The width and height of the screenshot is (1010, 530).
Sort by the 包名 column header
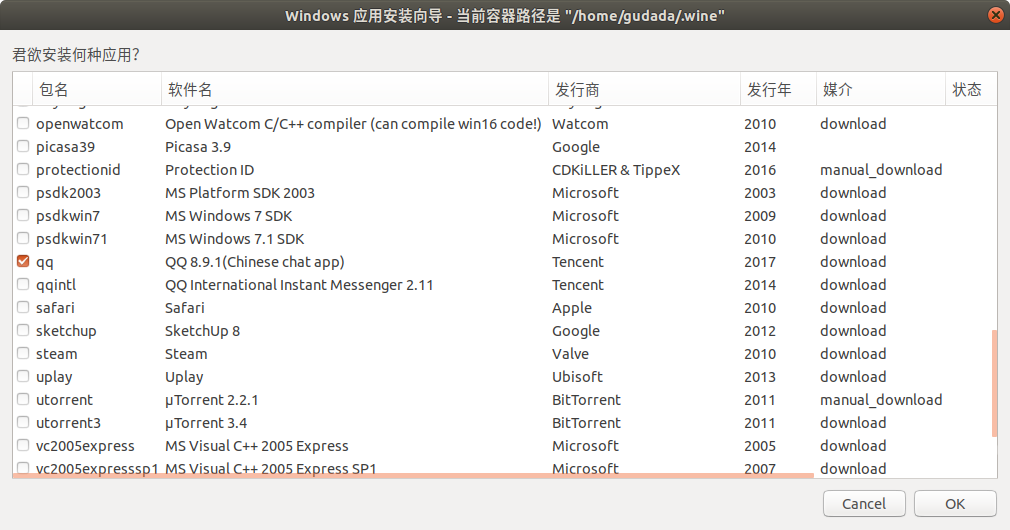[97, 89]
